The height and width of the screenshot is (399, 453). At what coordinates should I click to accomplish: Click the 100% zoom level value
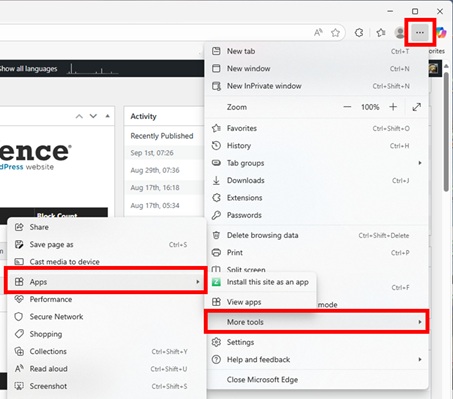[370, 107]
